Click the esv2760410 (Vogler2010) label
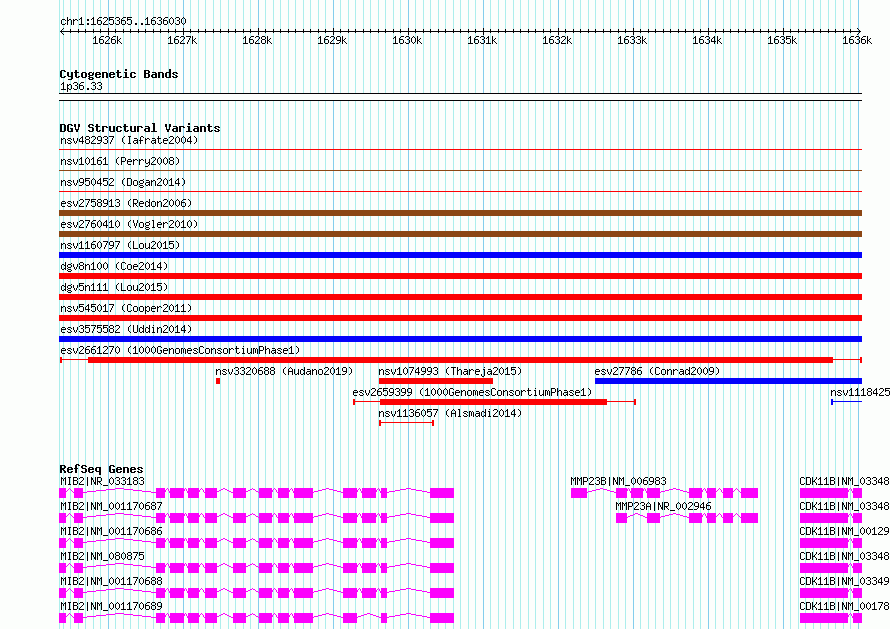The height and width of the screenshot is (629, 890). coord(129,224)
